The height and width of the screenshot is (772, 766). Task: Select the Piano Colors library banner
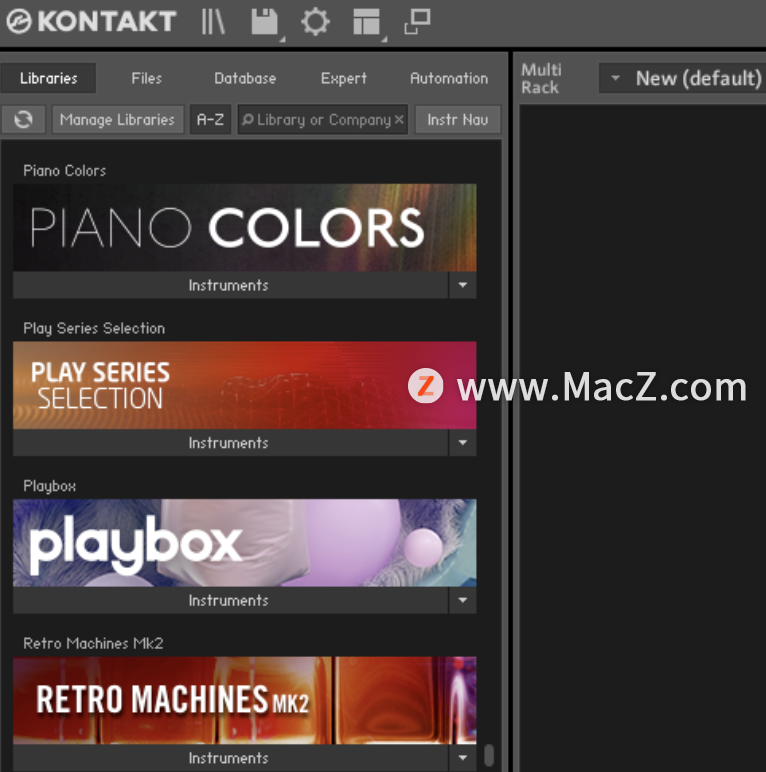245,227
